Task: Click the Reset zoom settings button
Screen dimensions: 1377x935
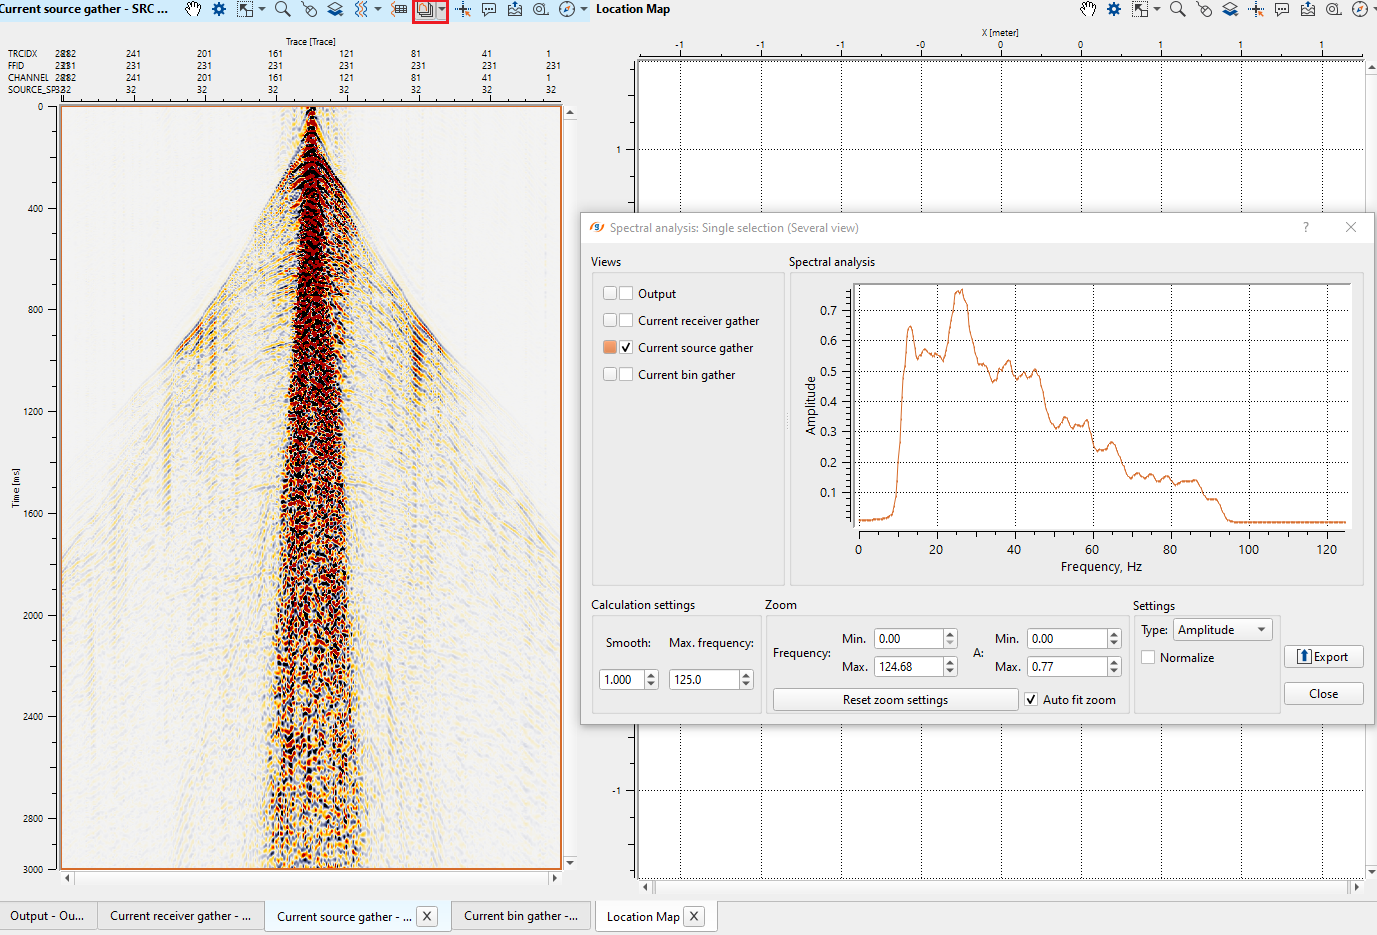Action: [895, 700]
